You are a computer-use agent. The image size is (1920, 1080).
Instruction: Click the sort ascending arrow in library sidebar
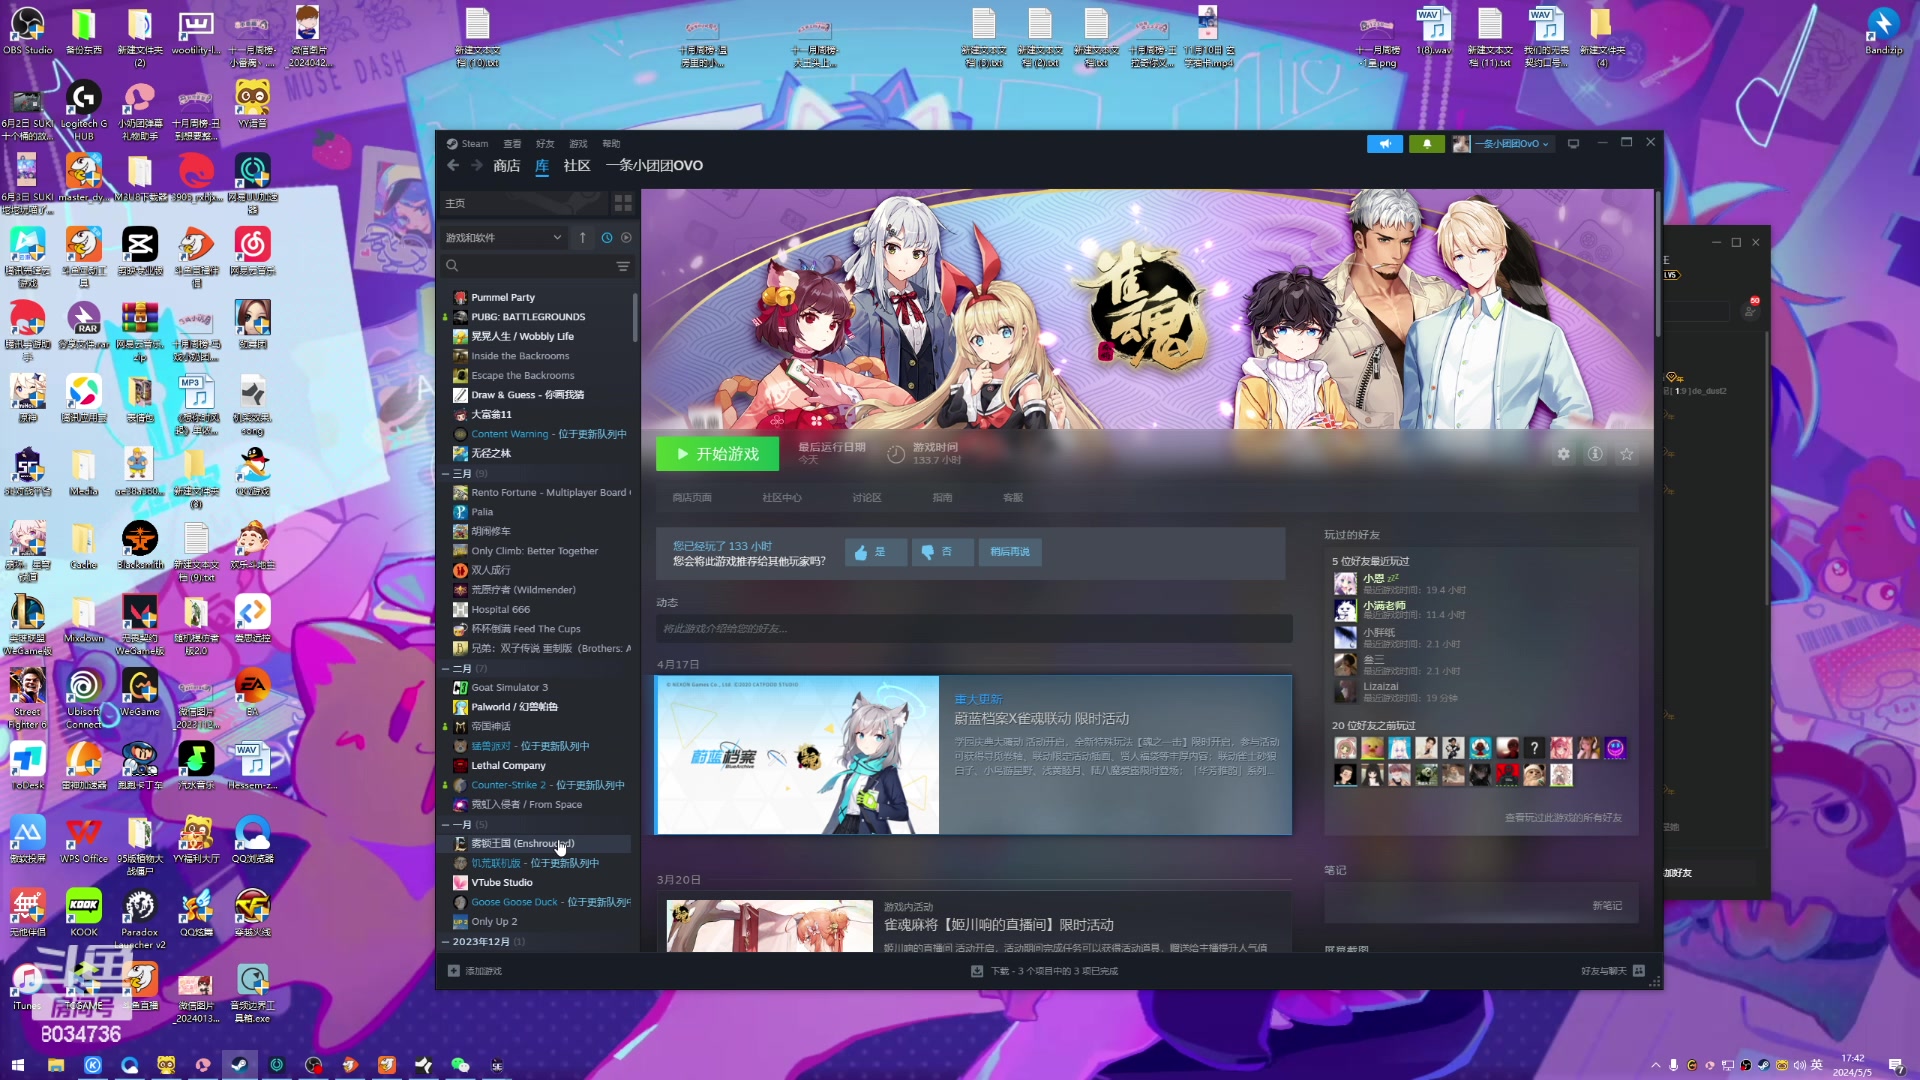point(582,238)
